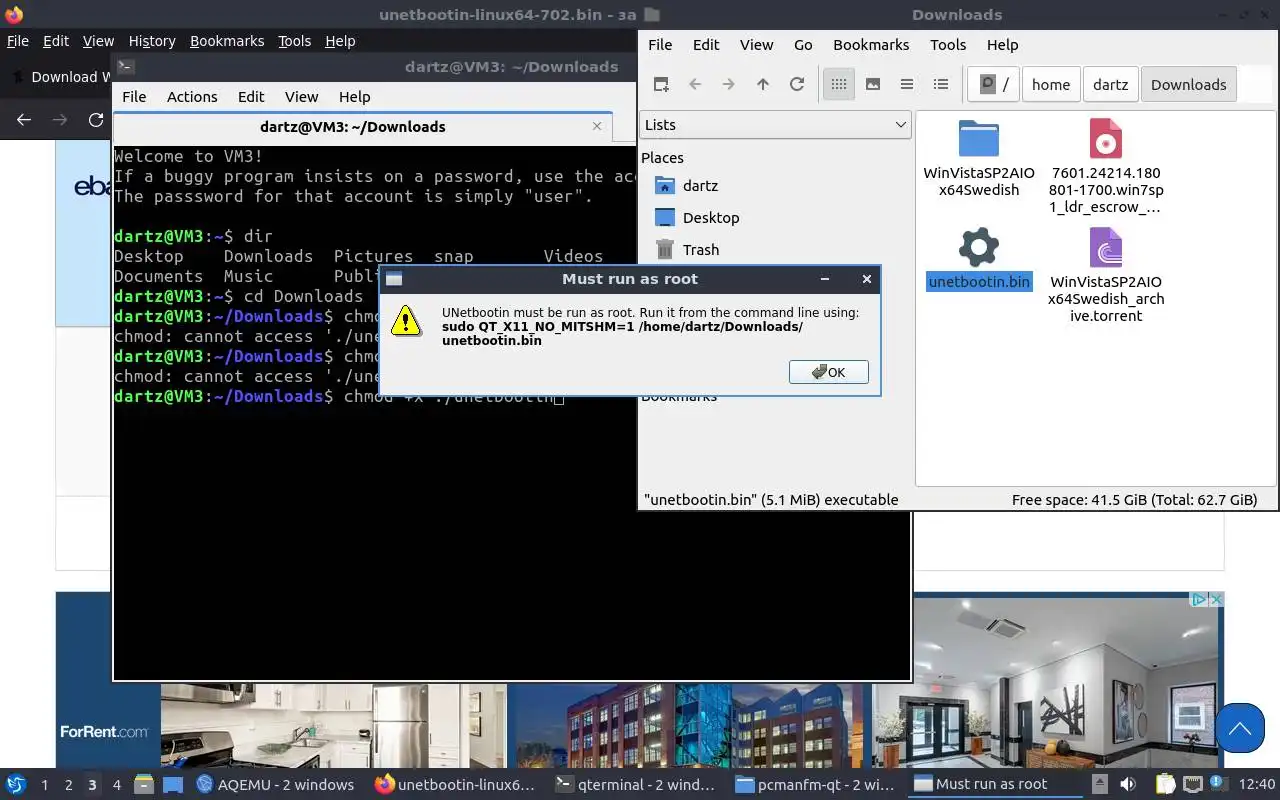The height and width of the screenshot is (800, 1280).
Task: Click Firefox back arrow button
Action: pos(24,120)
